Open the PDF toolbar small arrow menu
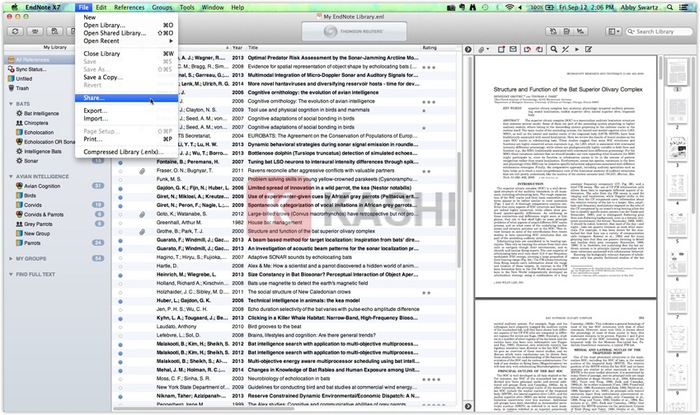 (x=577, y=50)
